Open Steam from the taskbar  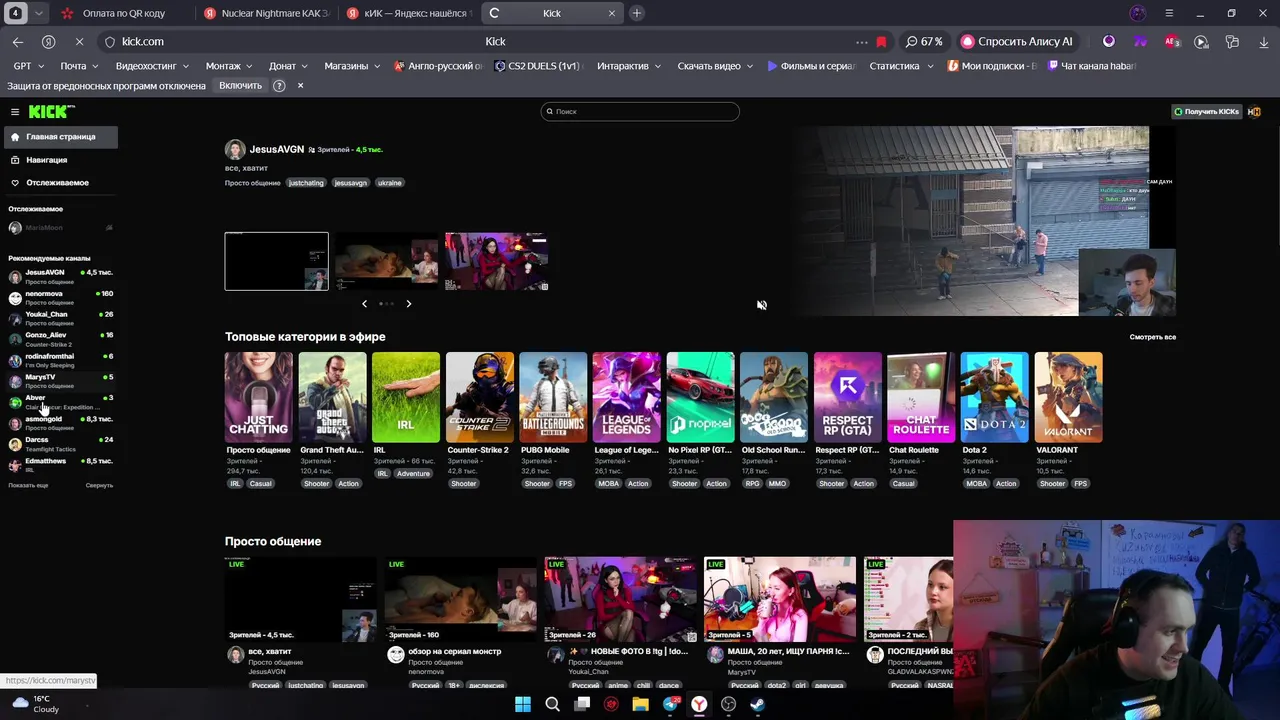tap(757, 704)
